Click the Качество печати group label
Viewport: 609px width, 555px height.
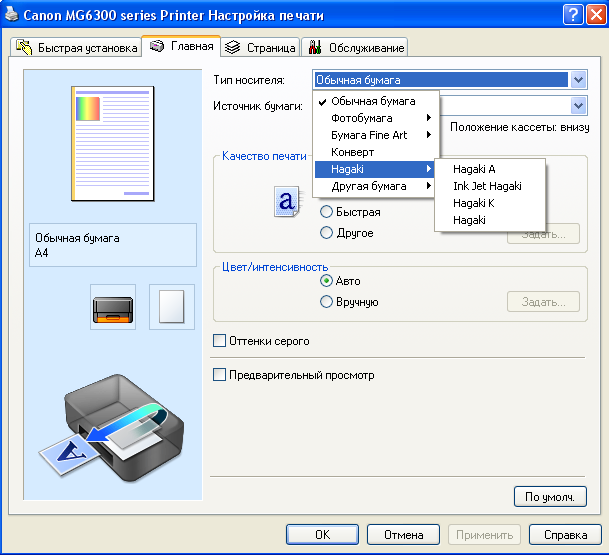(264, 156)
